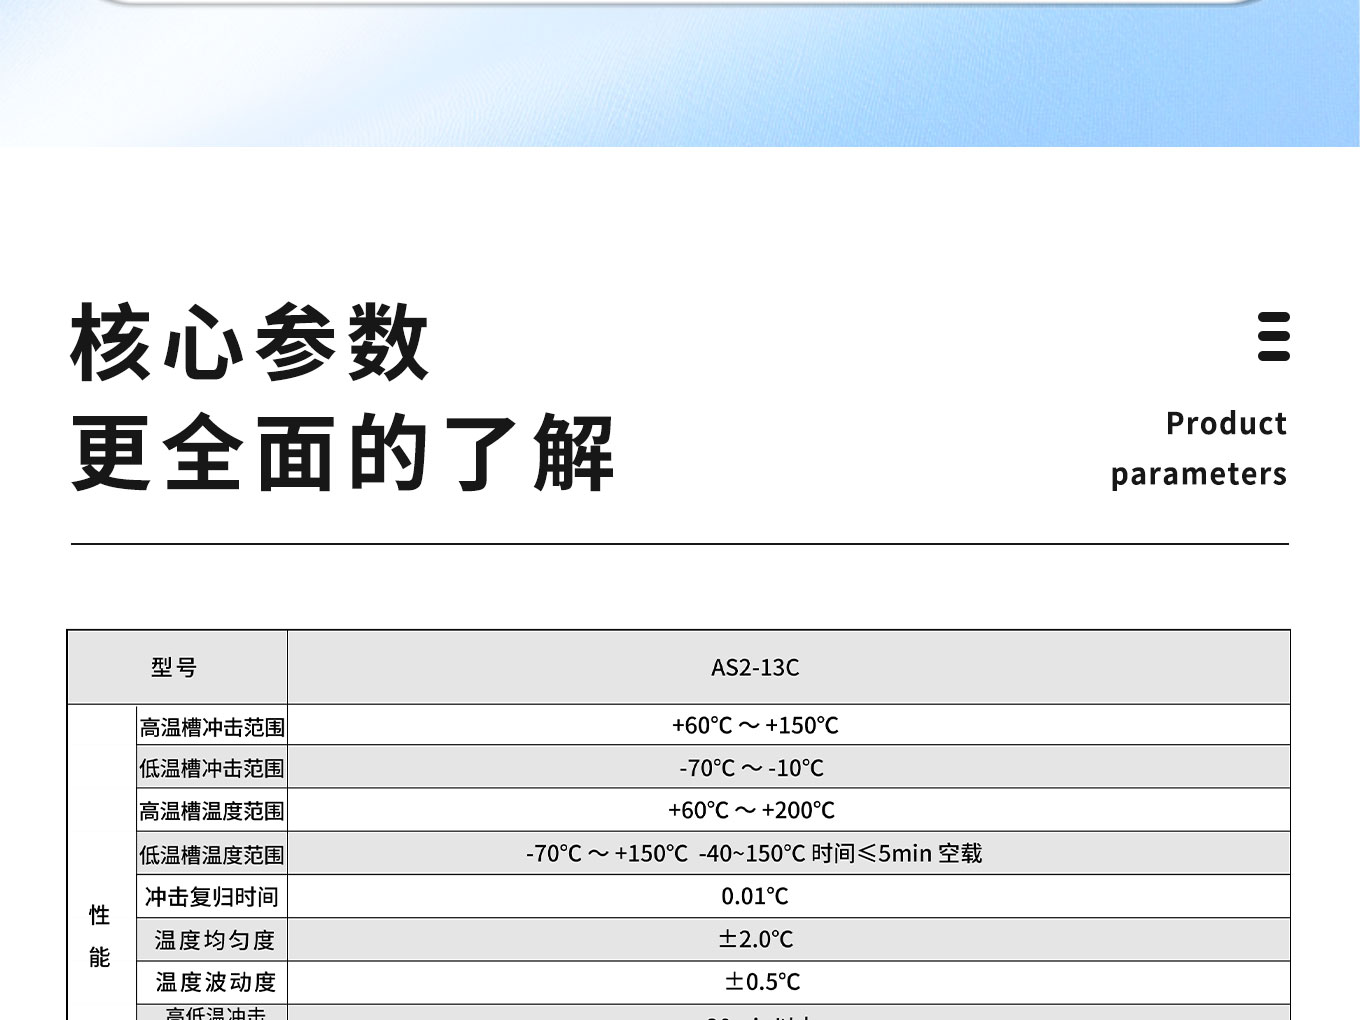Select the 更全面的了解 heading text
Viewport: 1360px width, 1020px height.
[x=342, y=453]
